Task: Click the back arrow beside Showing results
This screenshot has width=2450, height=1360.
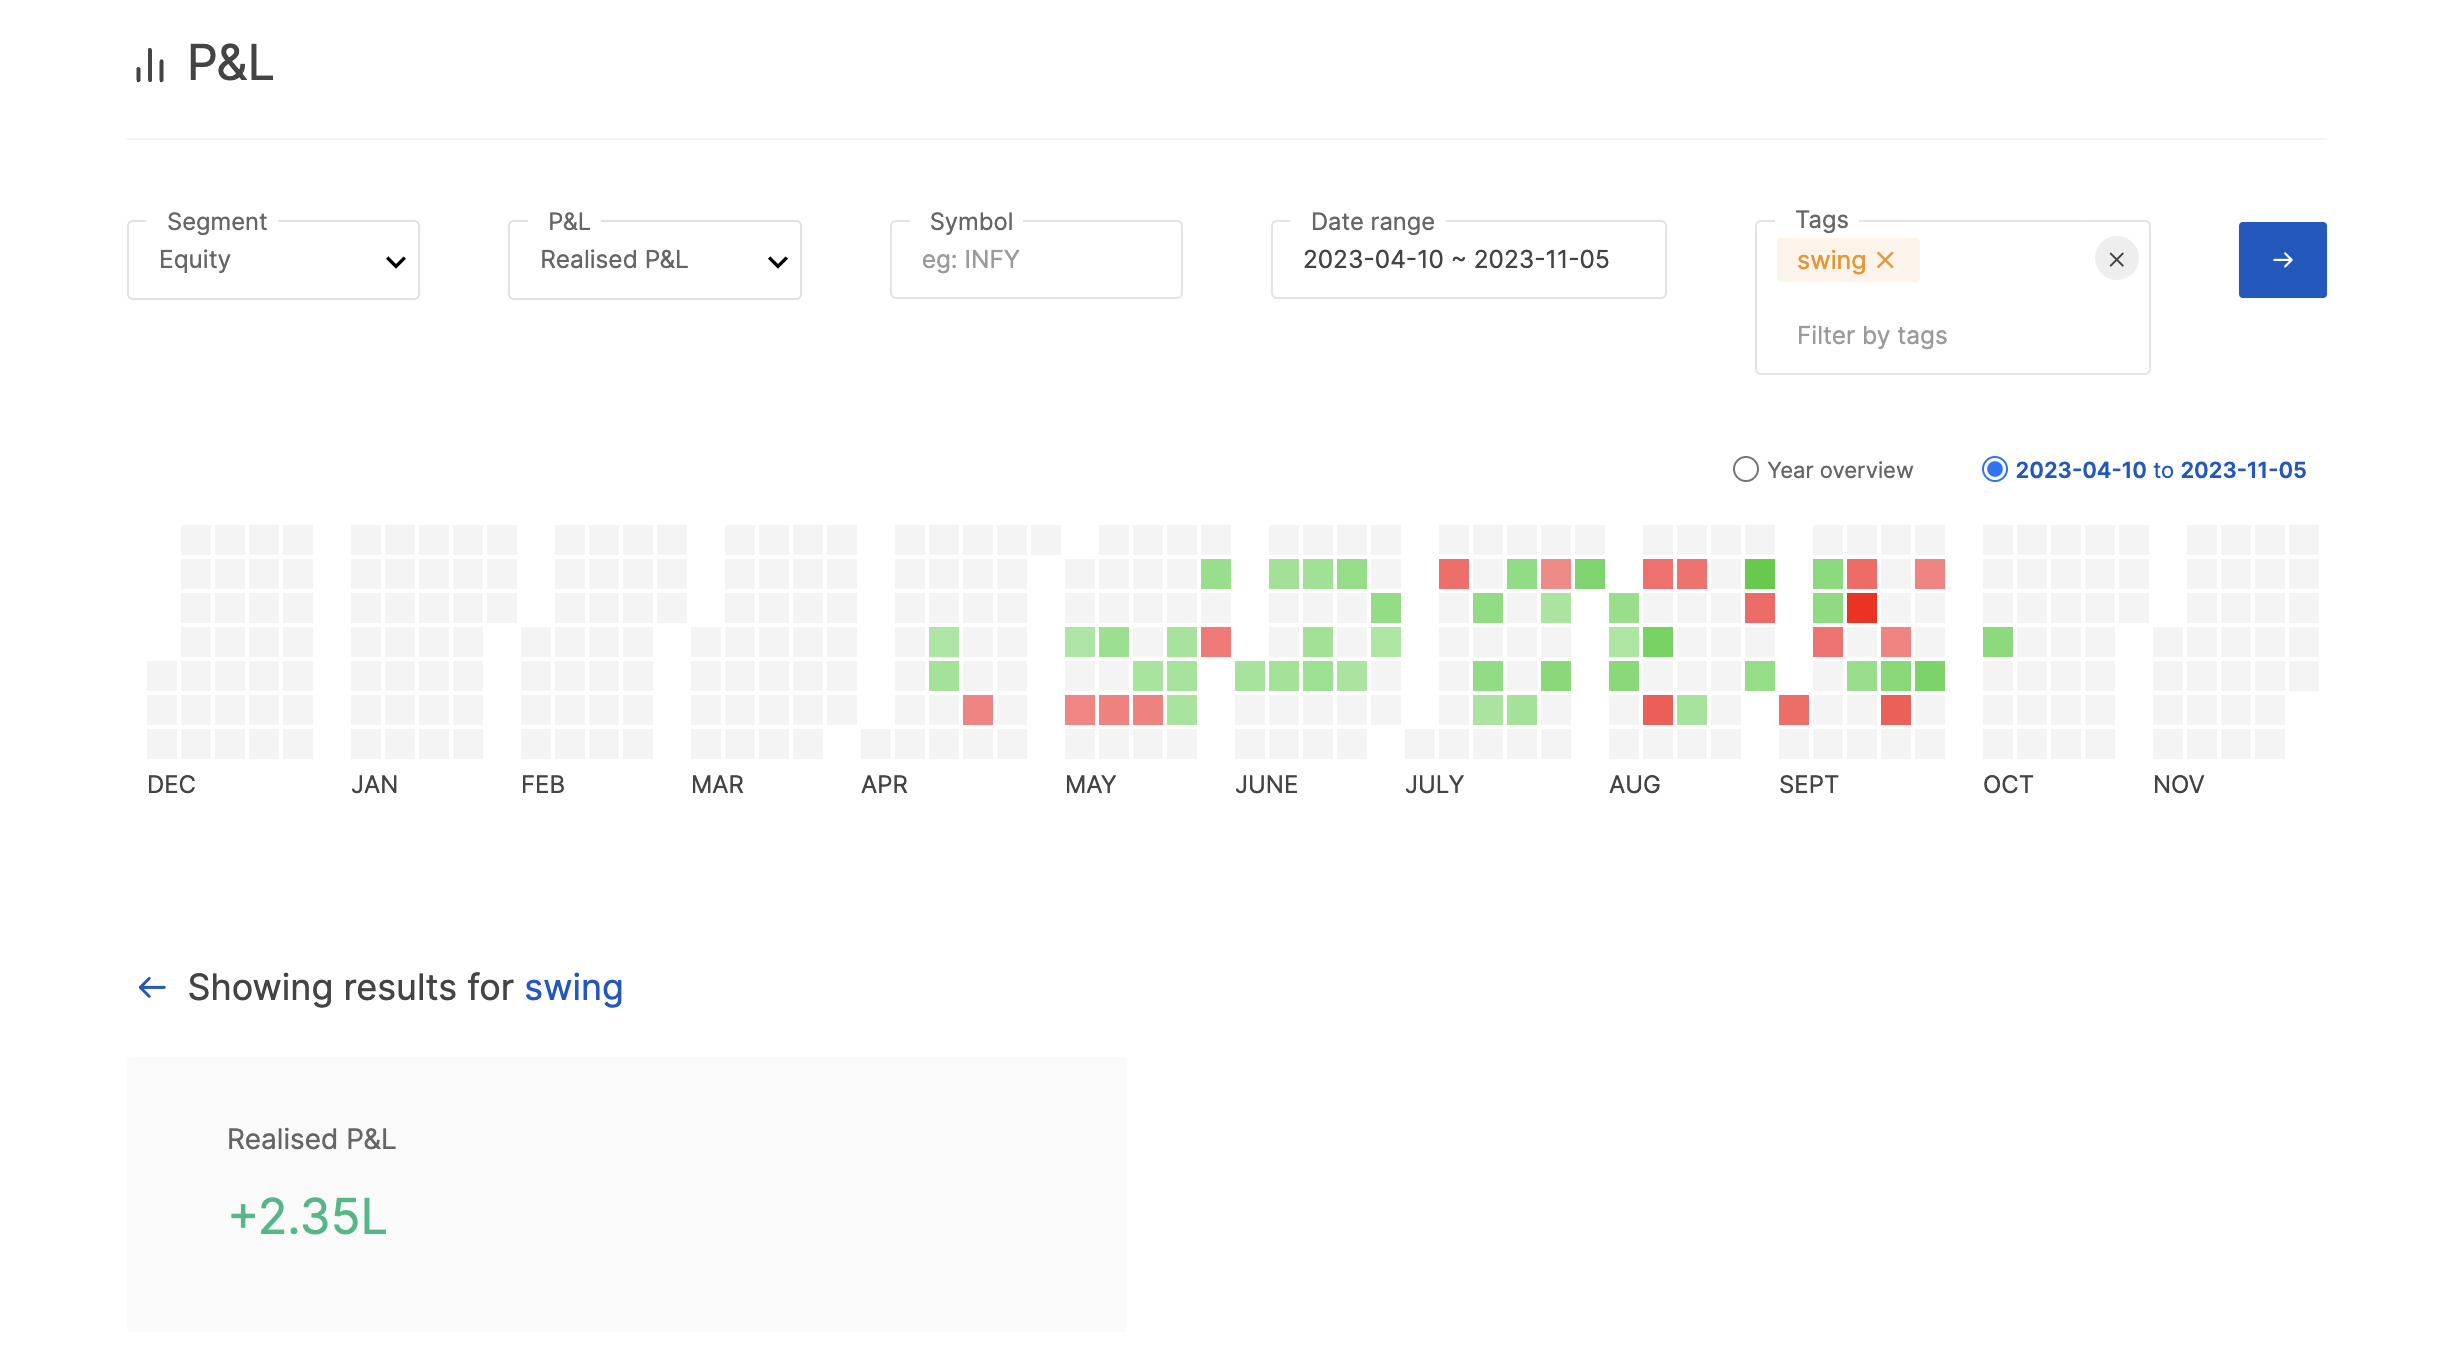Action: tap(152, 988)
